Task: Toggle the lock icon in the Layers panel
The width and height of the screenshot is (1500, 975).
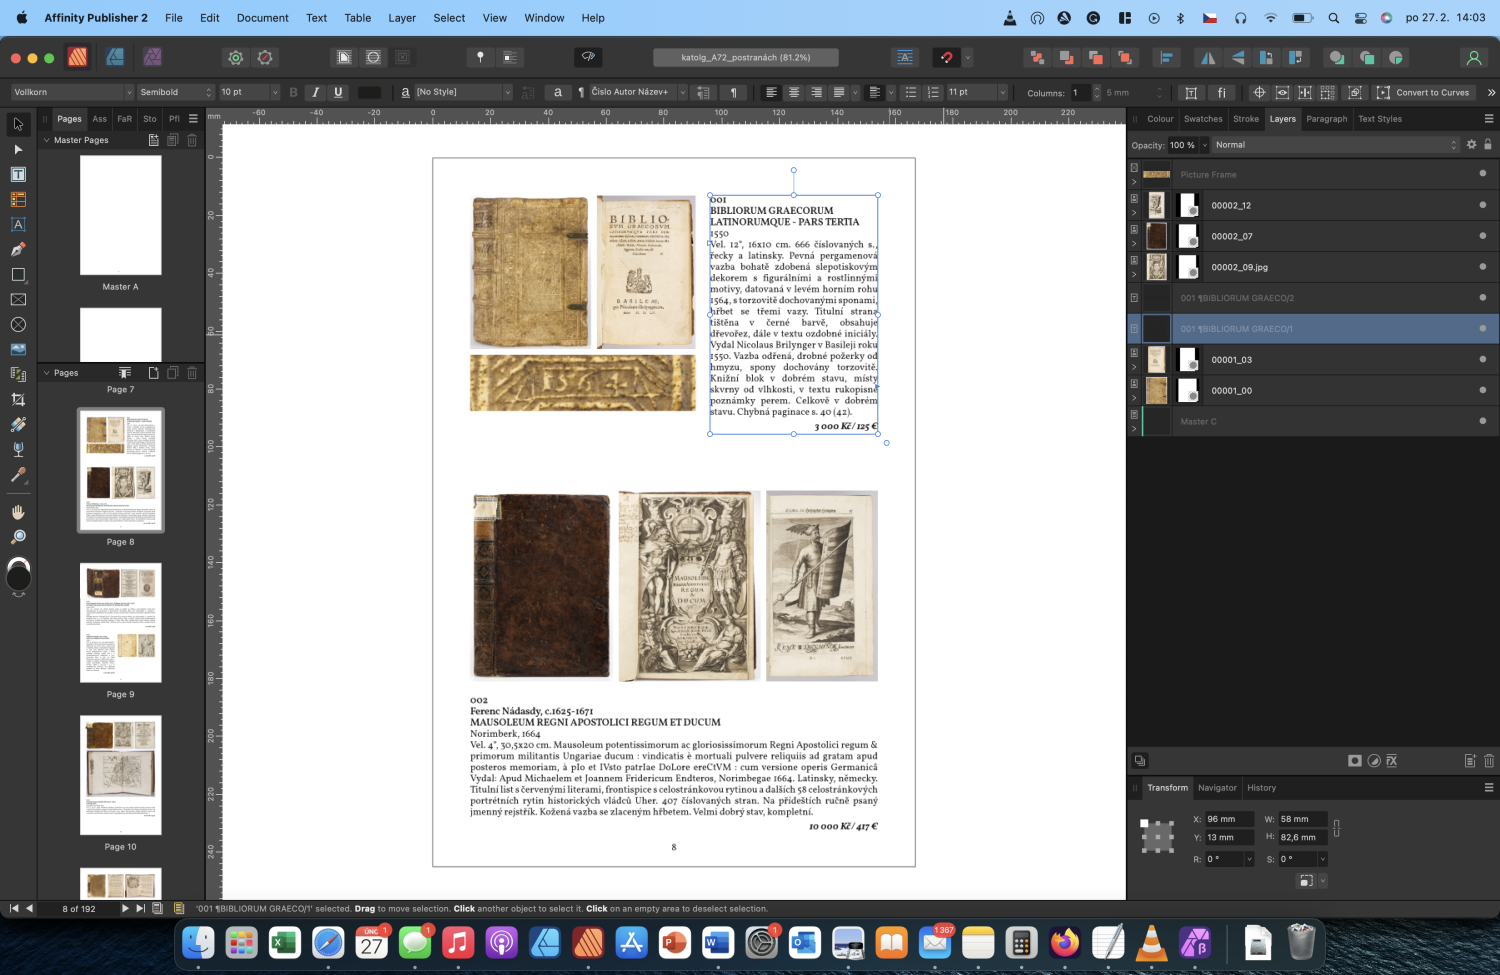Action: 1489,144
